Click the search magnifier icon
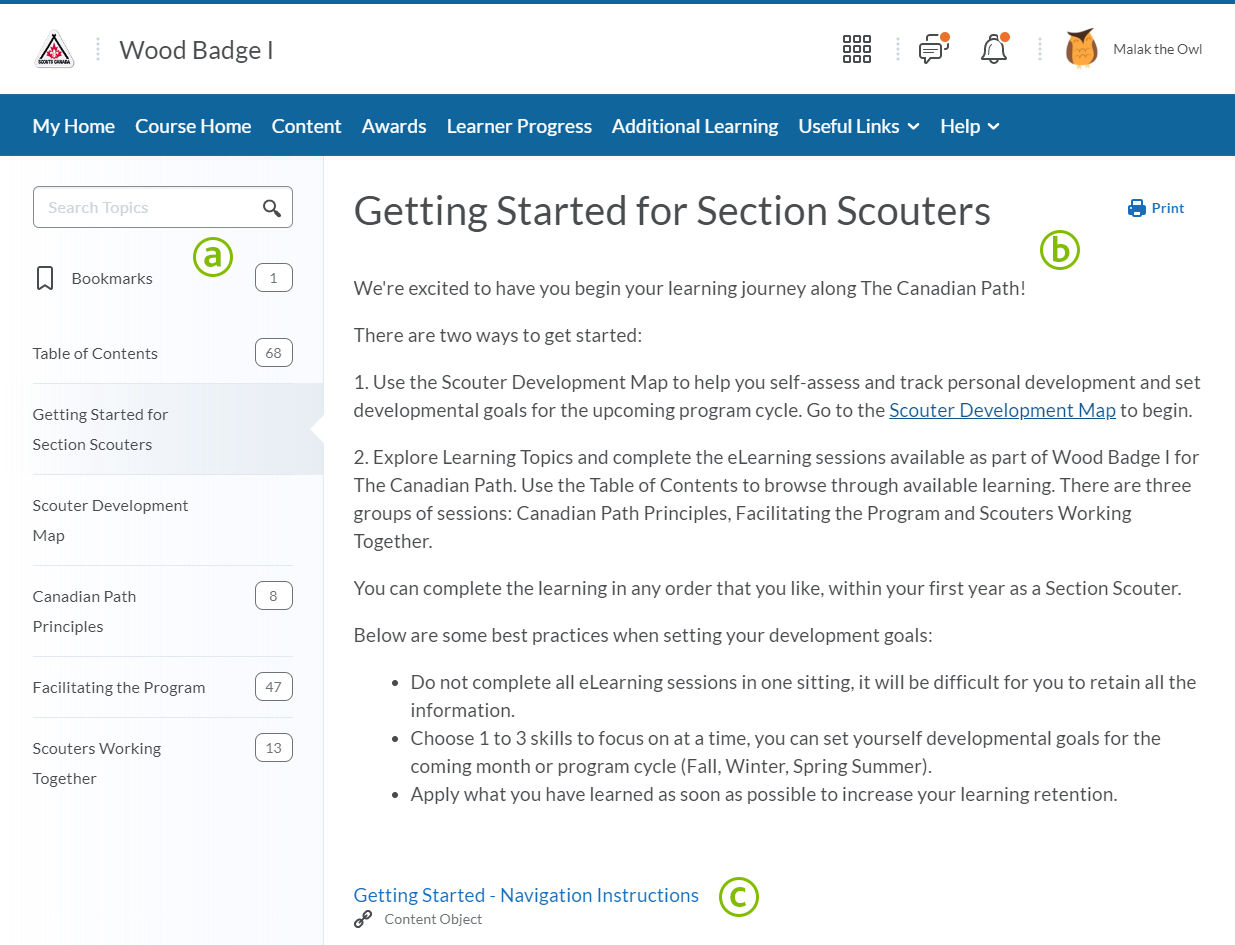This screenshot has height=945, width=1235. (x=272, y=208)
